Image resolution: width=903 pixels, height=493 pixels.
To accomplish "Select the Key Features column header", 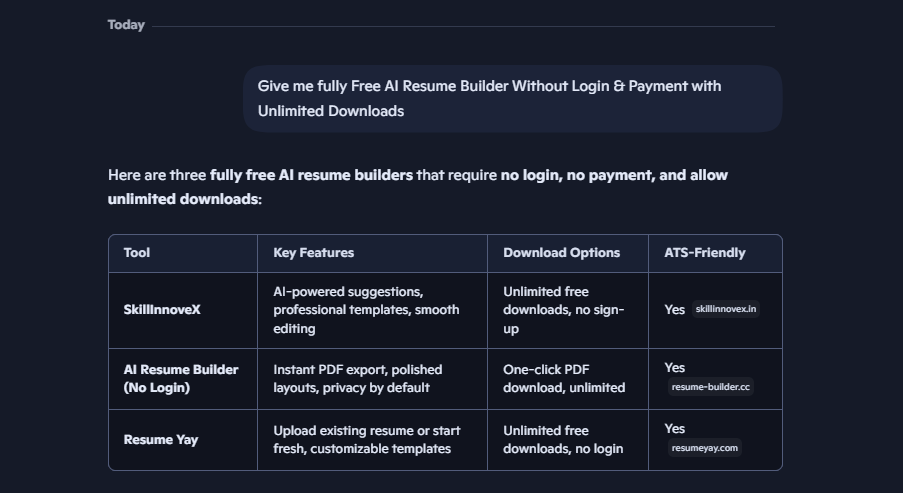I will click(313, 253).
